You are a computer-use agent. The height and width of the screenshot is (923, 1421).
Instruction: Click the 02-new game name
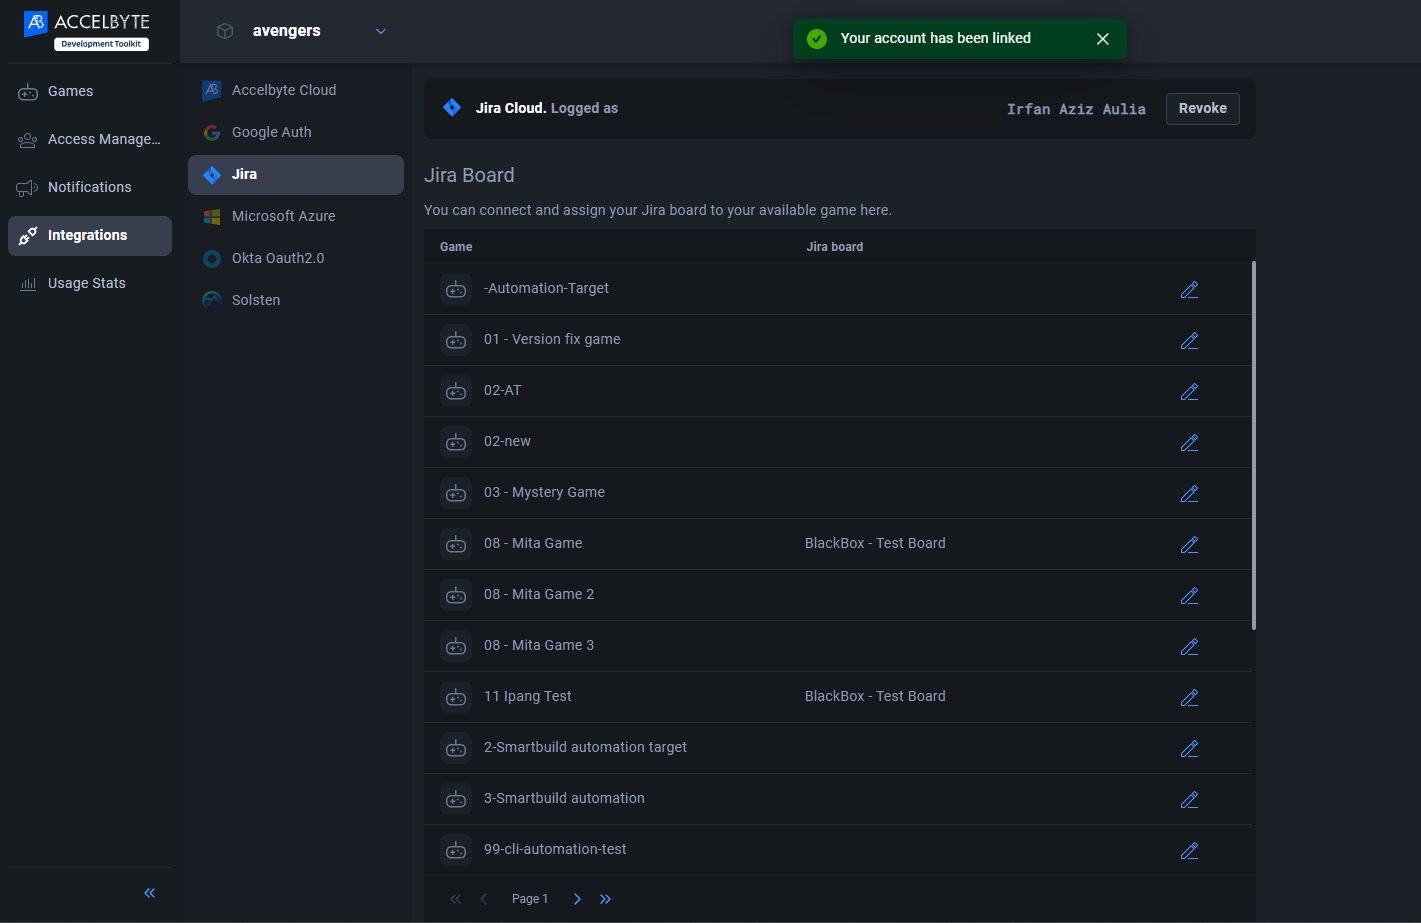point(507,441)
